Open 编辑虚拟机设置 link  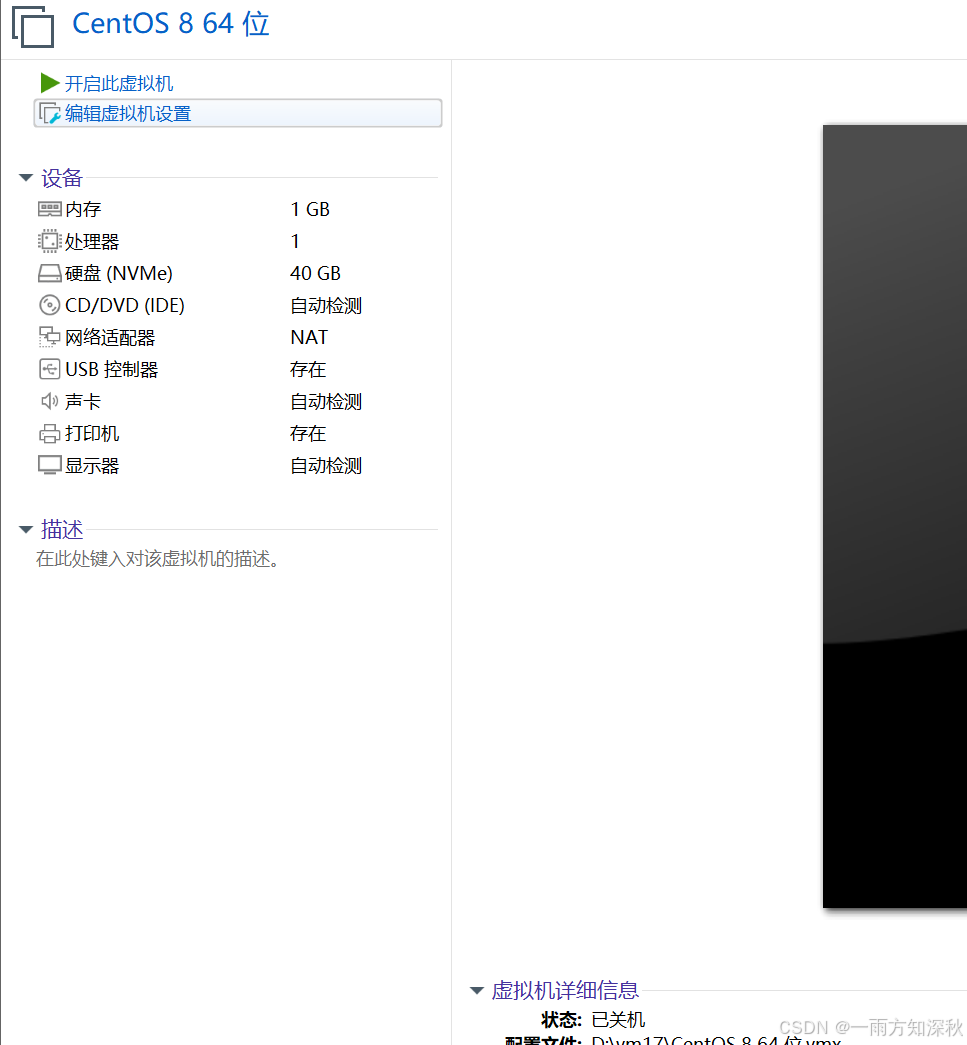tap(128, 113)
